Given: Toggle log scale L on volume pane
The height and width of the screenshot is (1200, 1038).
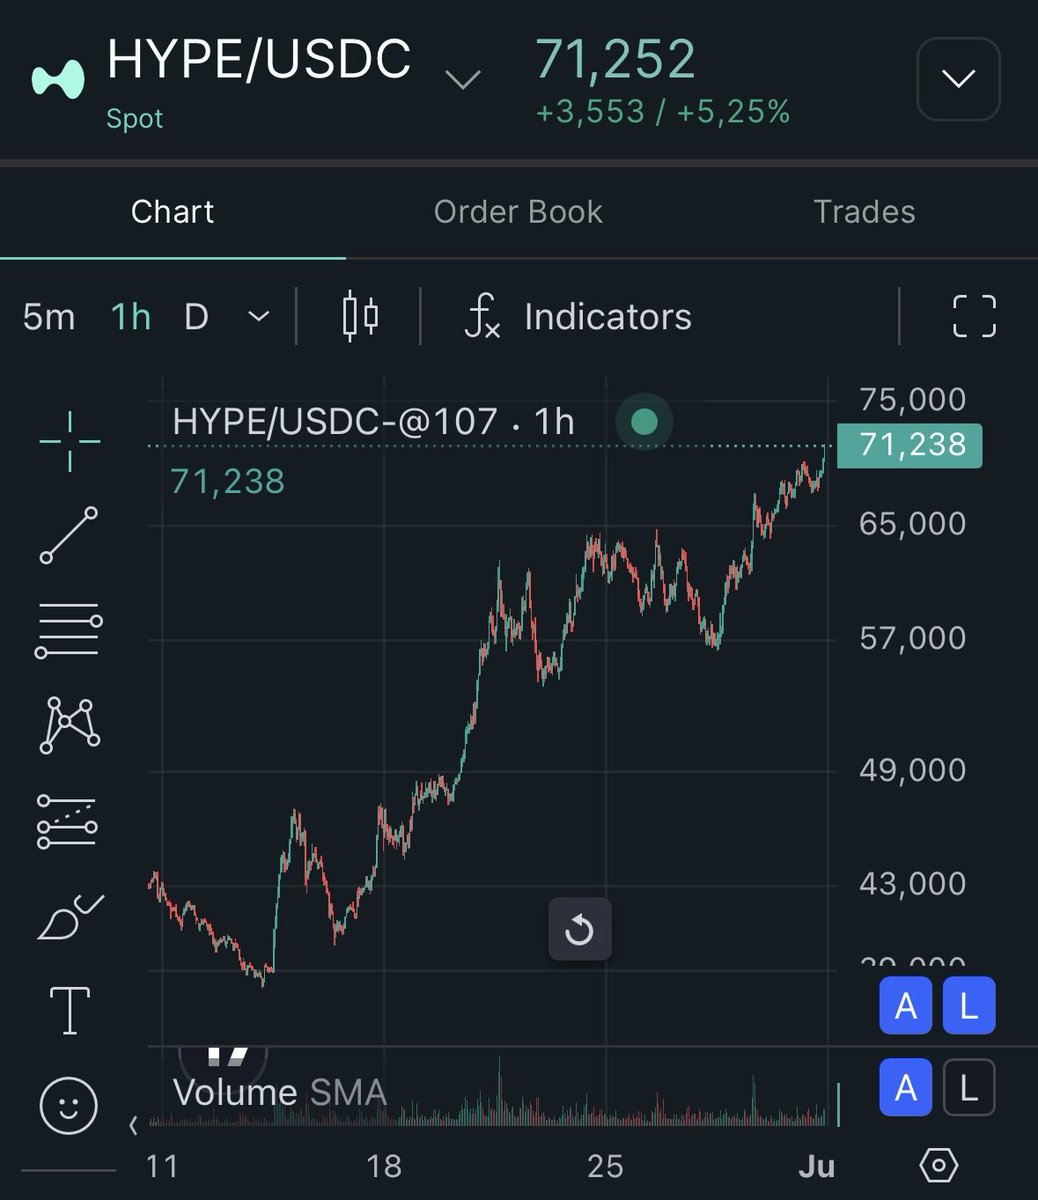Looking at the screenshot, I should (968, 1087).
